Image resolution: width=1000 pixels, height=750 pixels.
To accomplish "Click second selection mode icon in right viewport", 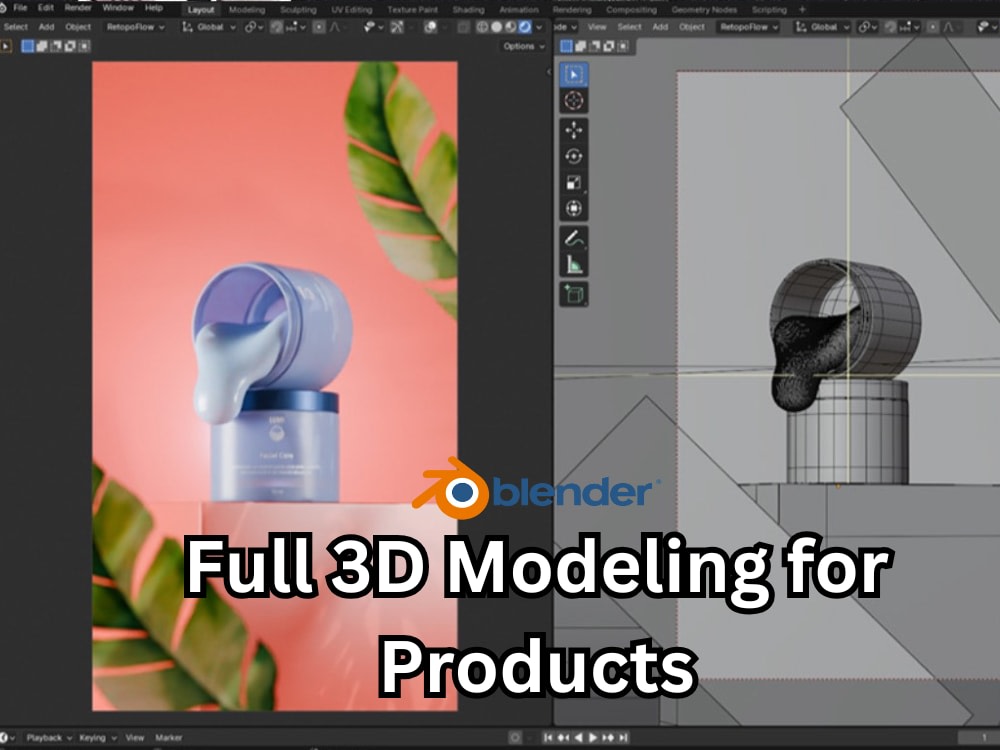I will point(580,46).
